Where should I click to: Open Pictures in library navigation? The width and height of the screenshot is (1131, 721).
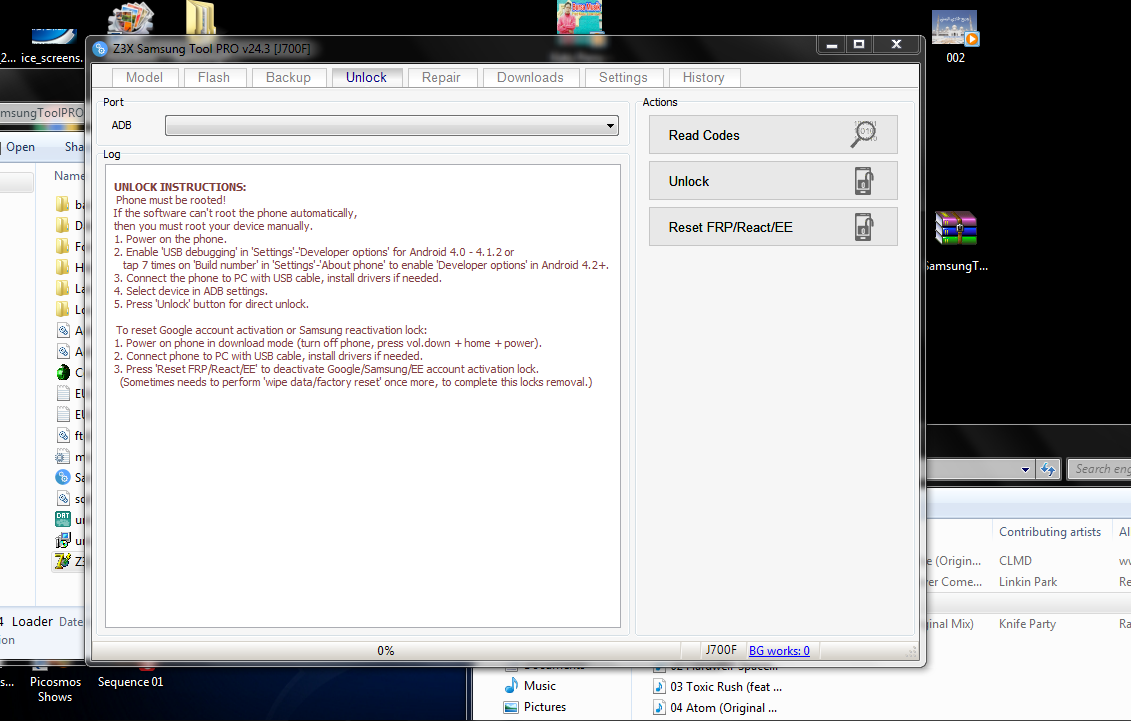point(535,707)
